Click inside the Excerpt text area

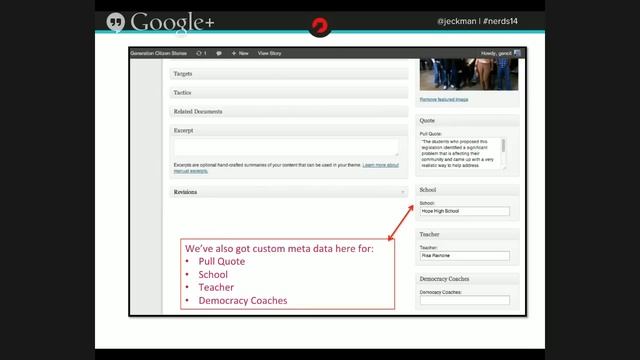point(286,147)
